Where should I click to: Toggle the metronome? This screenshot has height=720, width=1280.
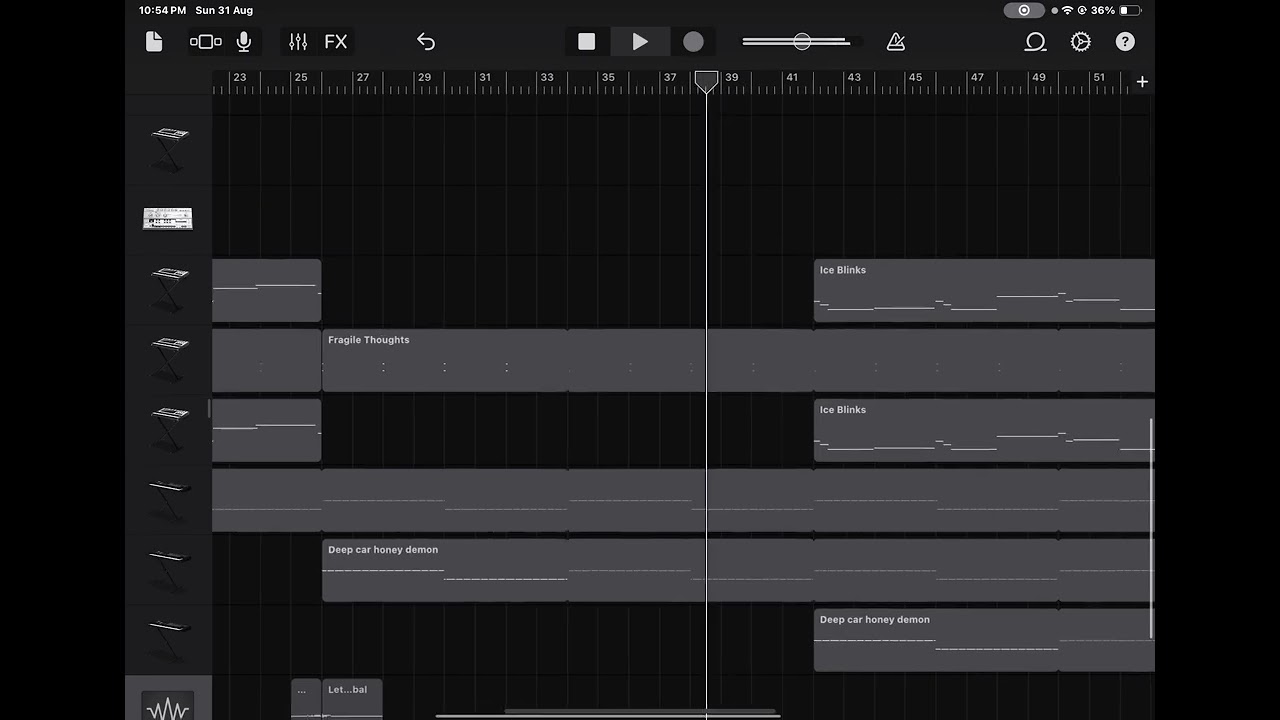coord(896,41)
